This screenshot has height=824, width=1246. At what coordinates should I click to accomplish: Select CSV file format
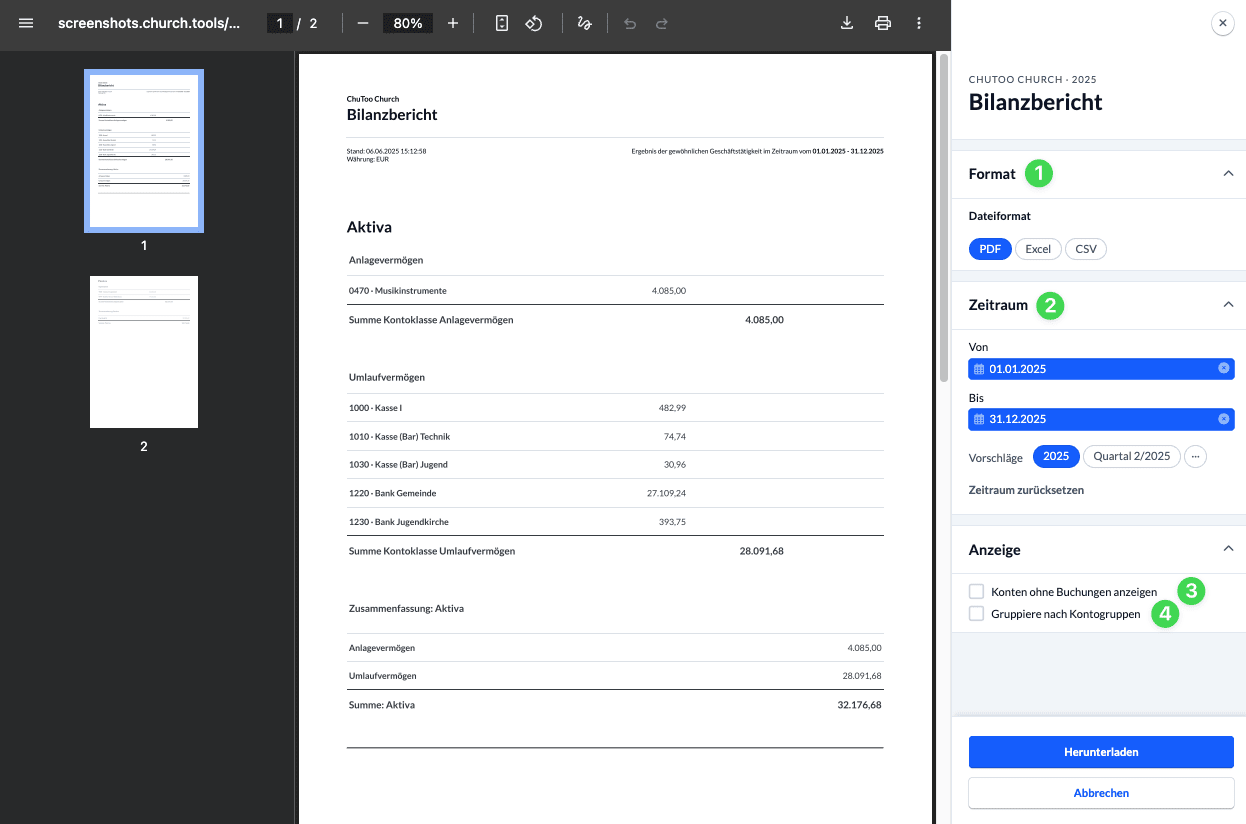point(1086,249)
